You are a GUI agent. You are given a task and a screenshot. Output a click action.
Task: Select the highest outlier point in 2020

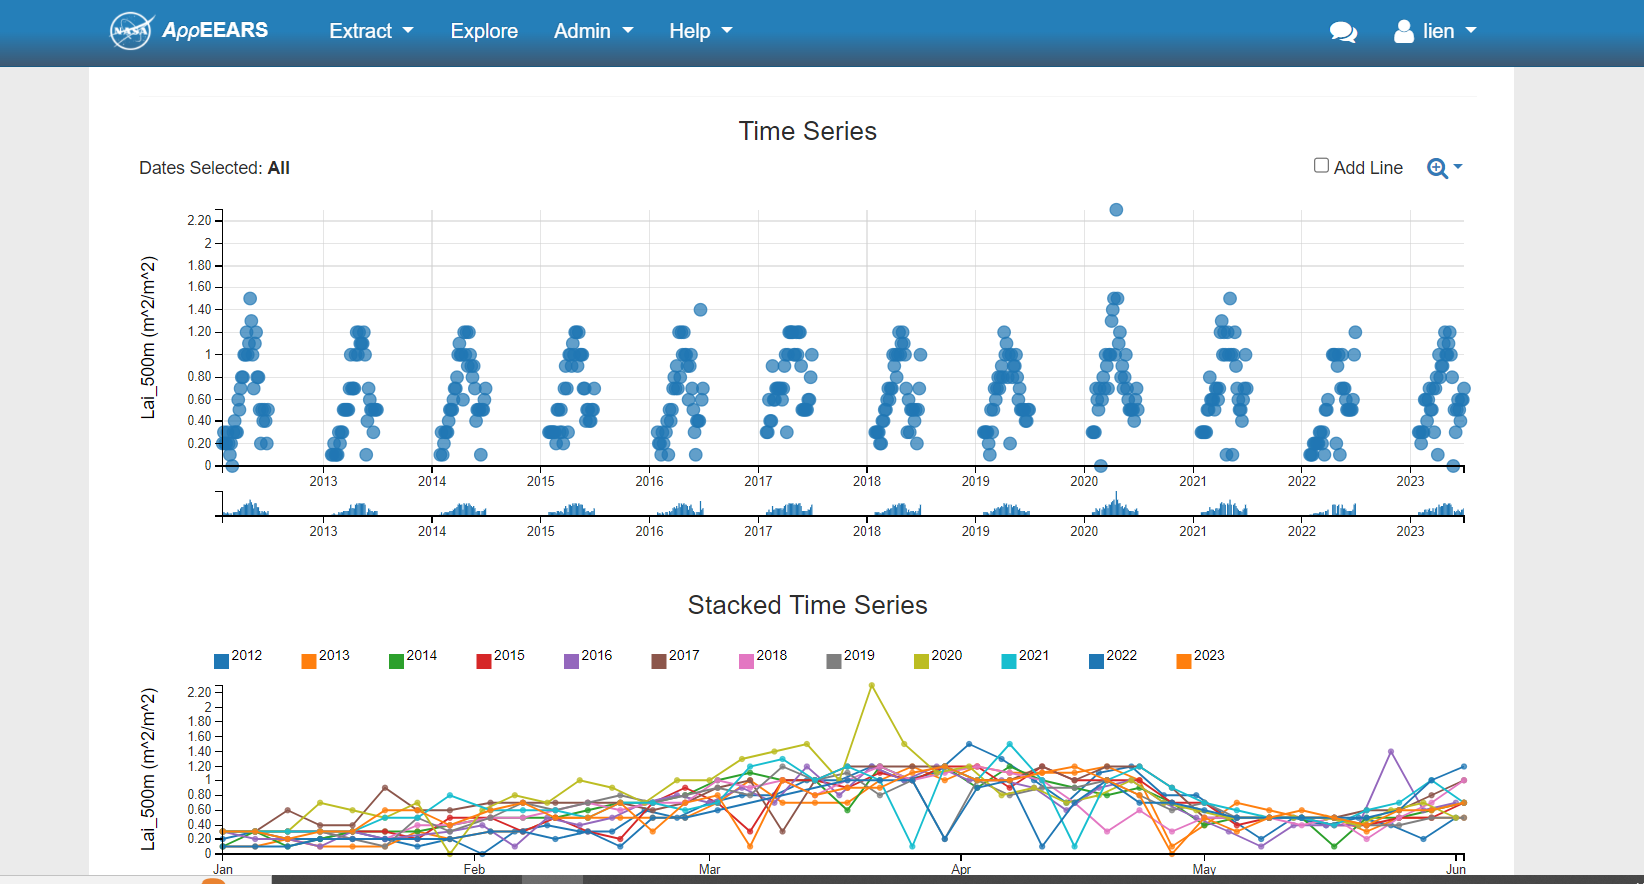tap(1116, 210)
